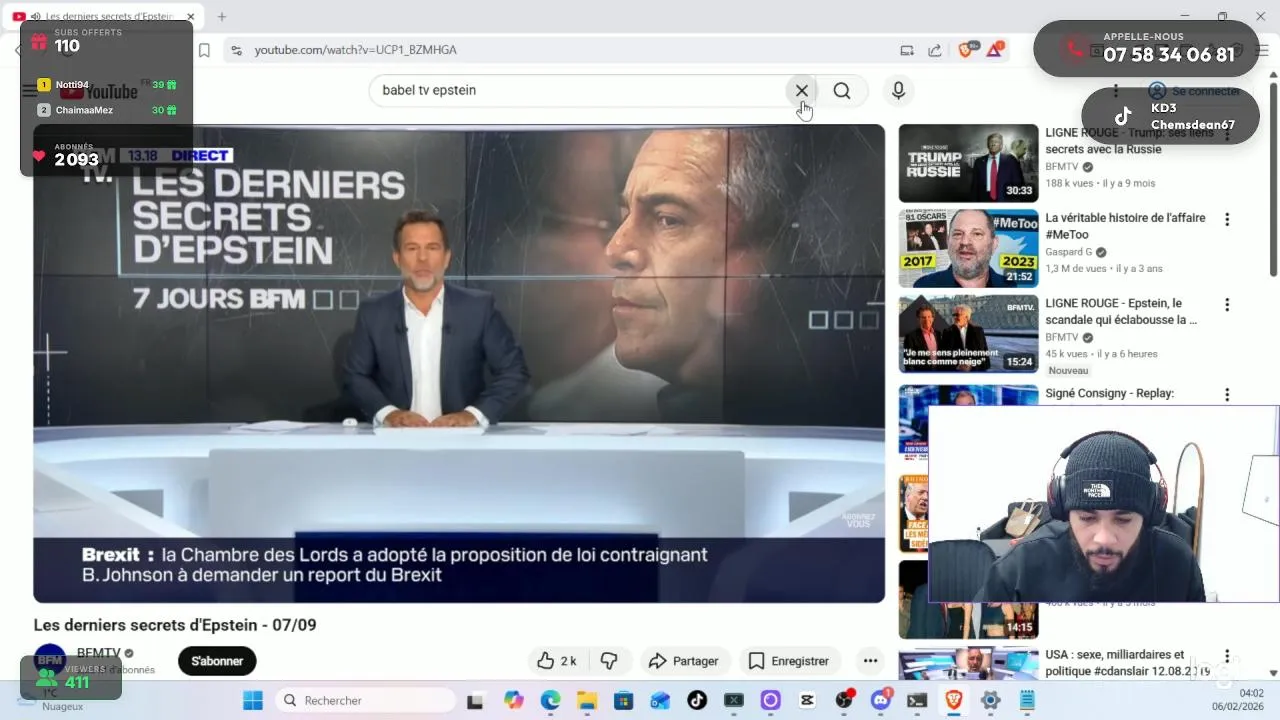Viewport: 1280px width, 720px height.
Task: Start voice search with the microphone icon
Action: (898, 91)
